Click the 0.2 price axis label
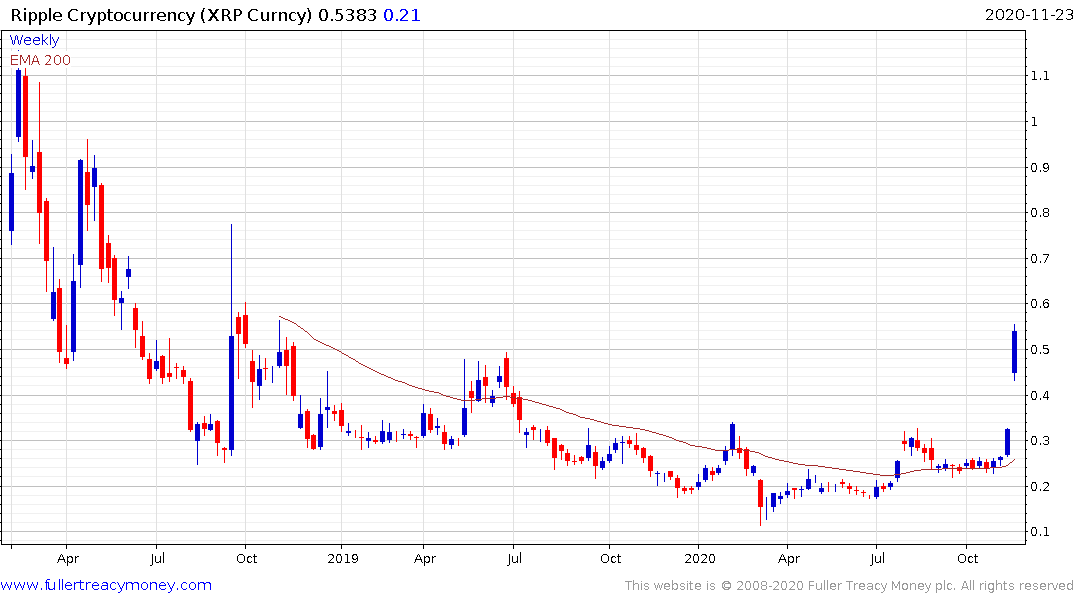Viewport: 1075px width, 600px height. click(x=1039, y=486)
